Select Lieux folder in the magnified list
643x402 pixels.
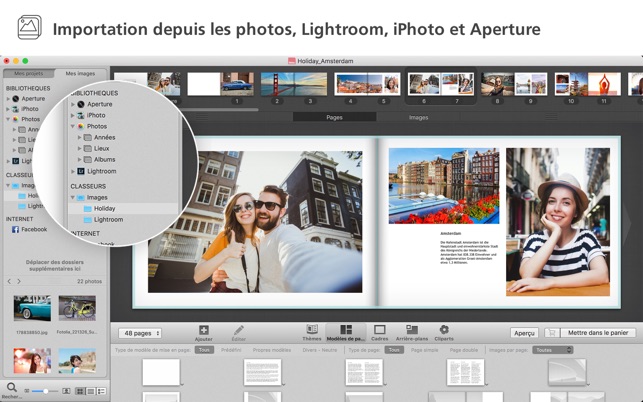[101, 148]
